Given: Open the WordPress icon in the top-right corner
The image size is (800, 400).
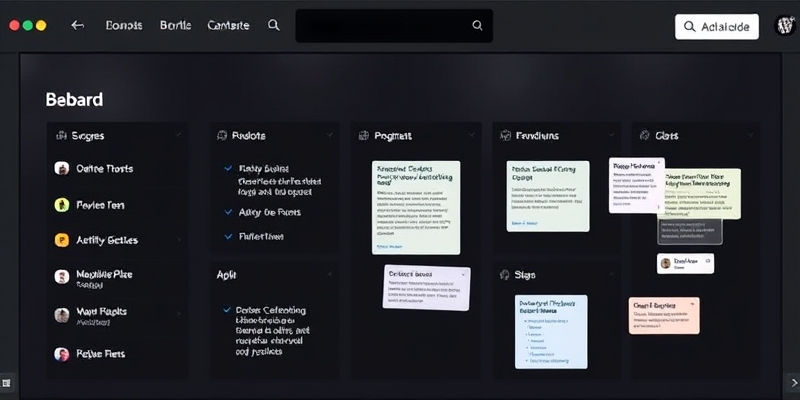Looking at the screenshot, I should [x=784, y=27].
